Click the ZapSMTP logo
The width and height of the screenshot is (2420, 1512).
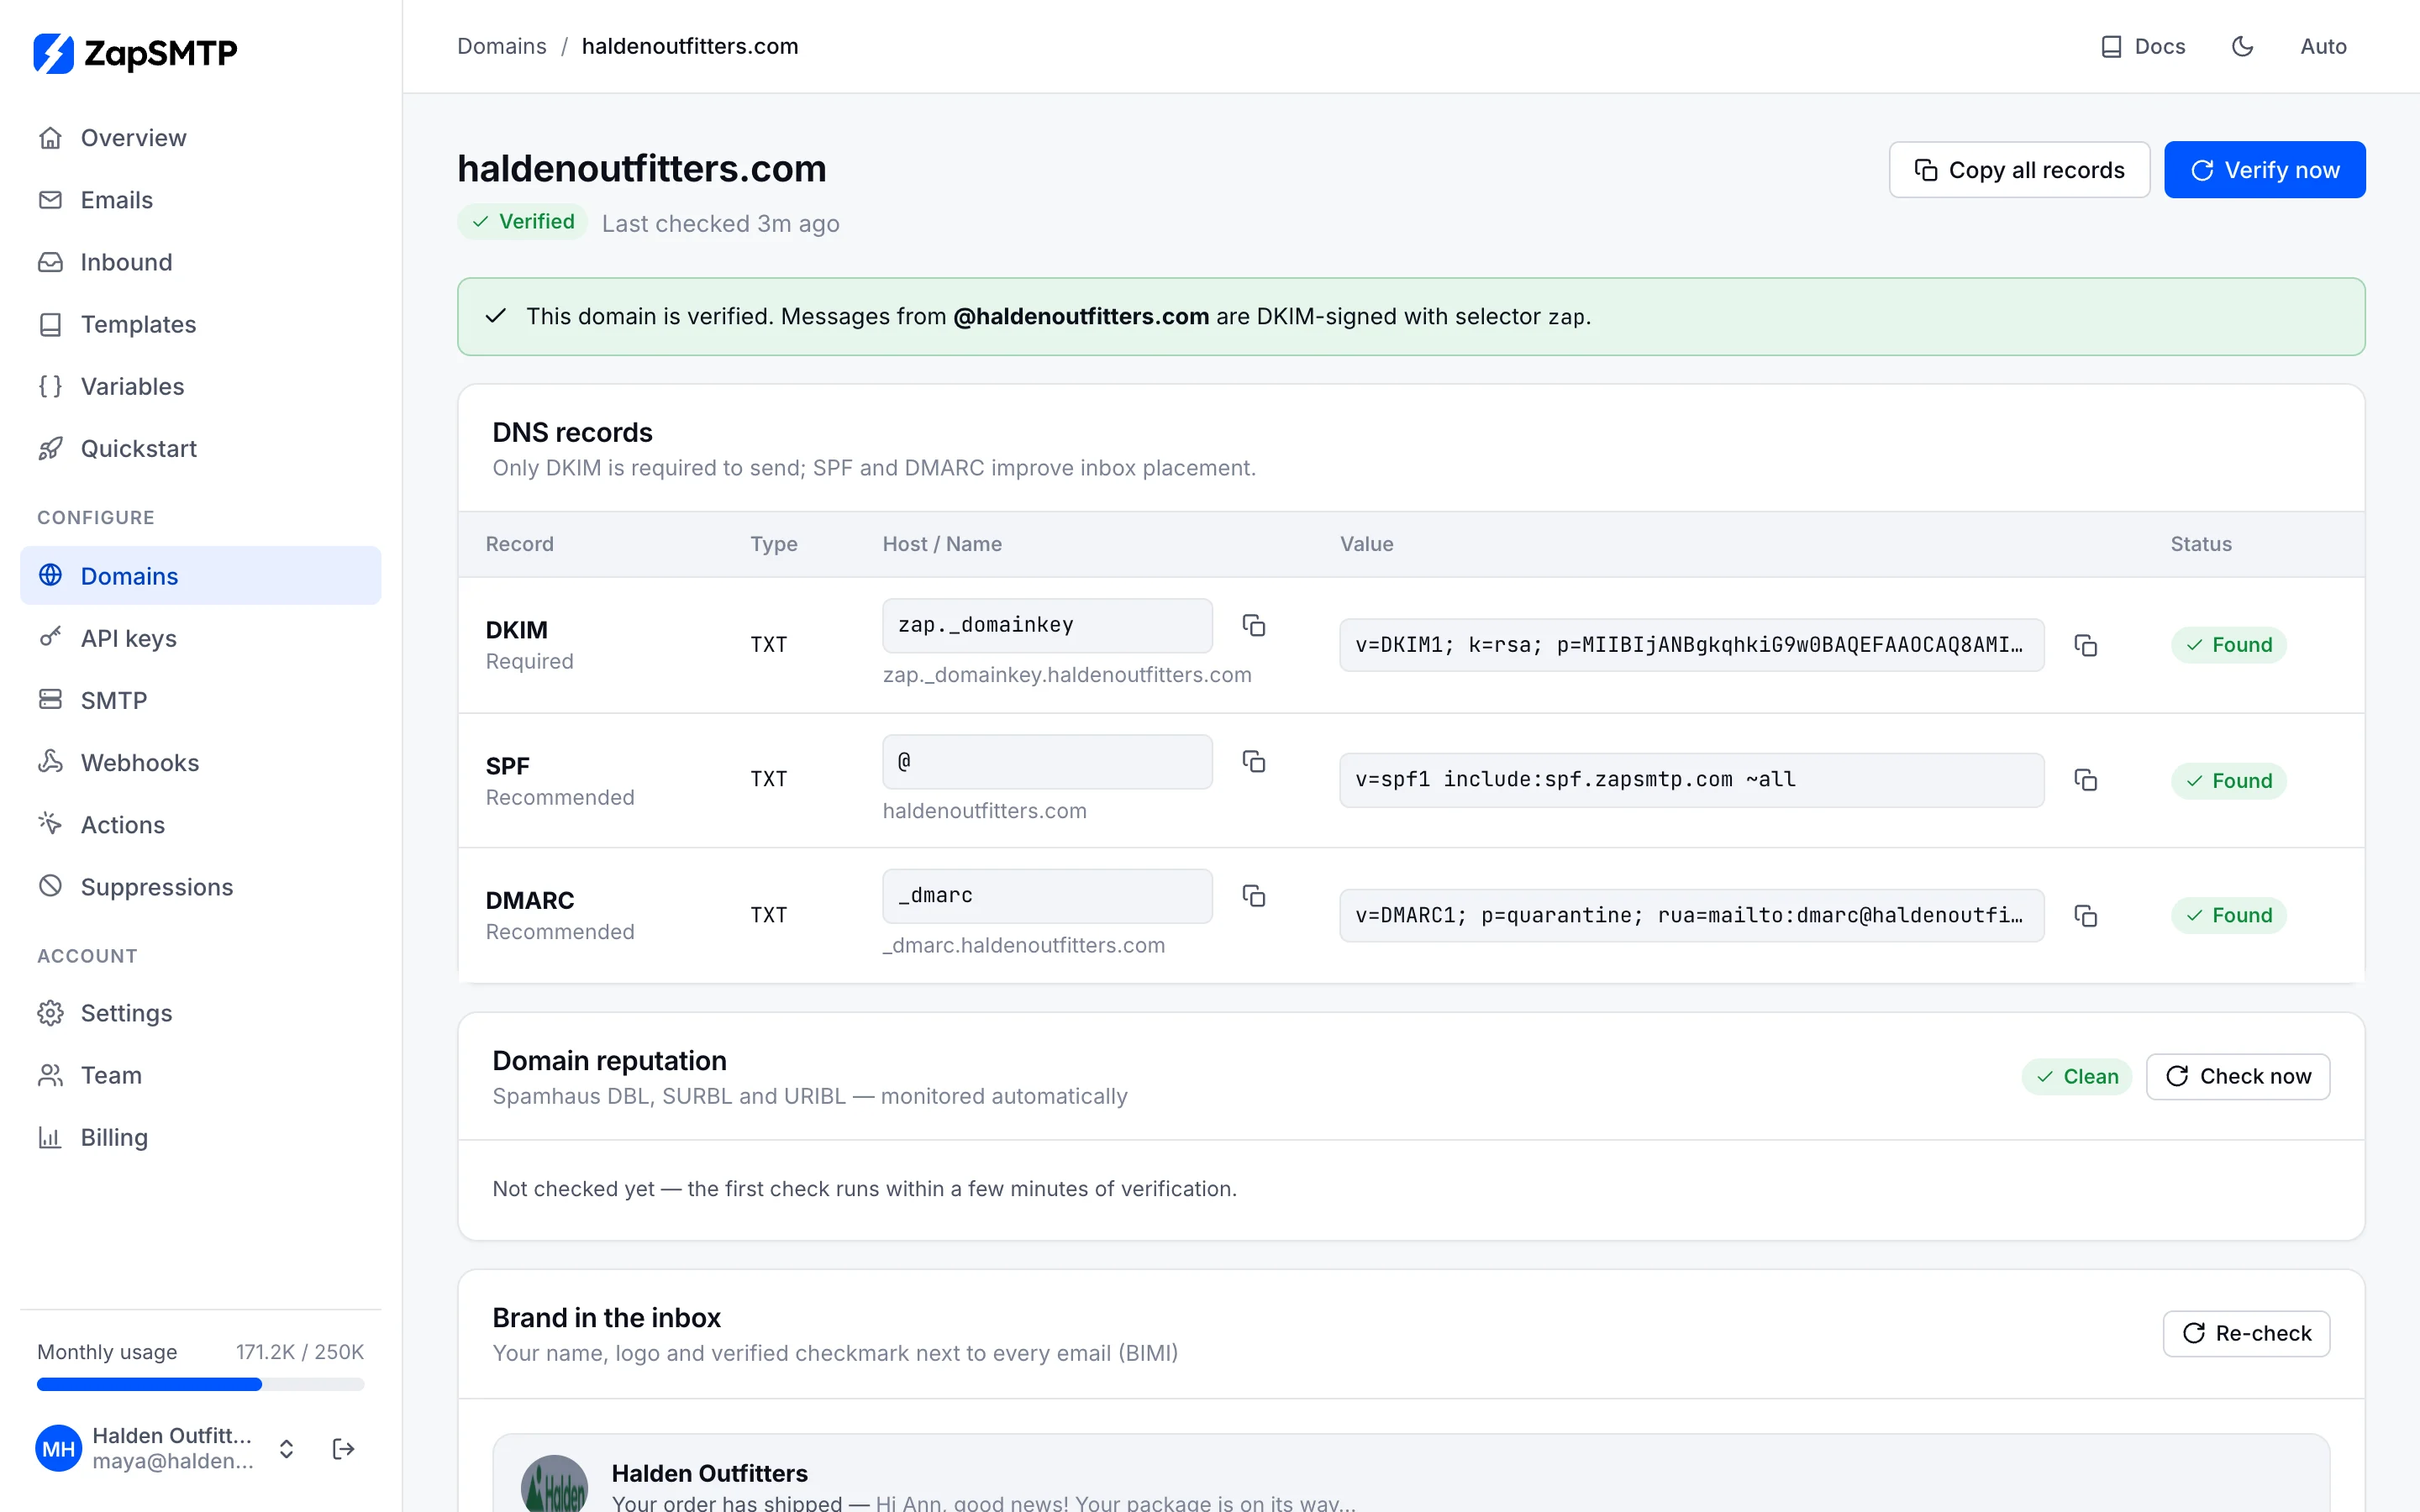tap(135, 53)
